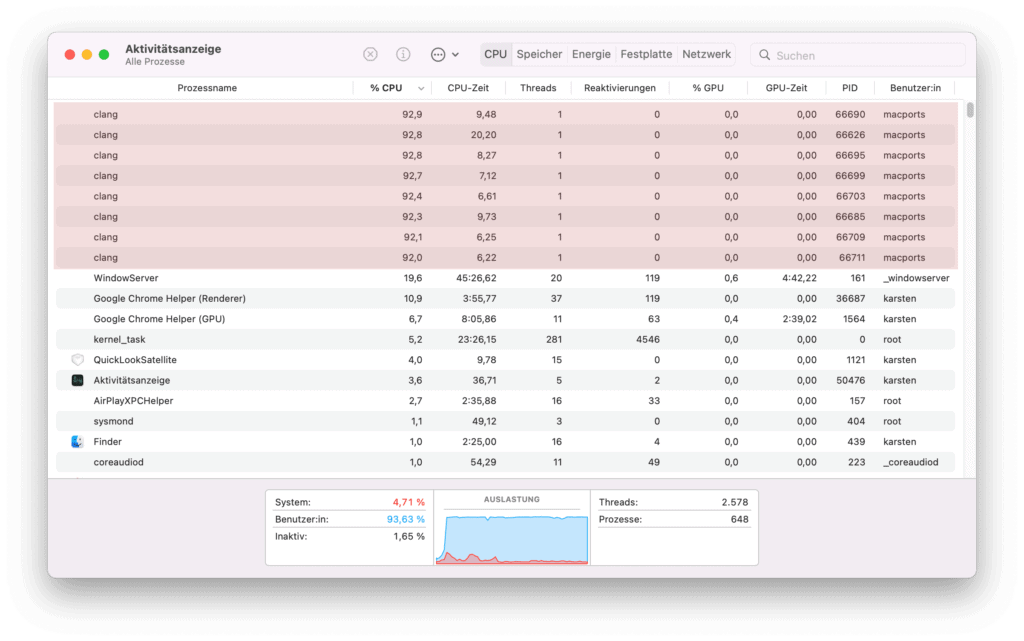This screenshot has height=641, width=1024.
Task: Sort by the % GPU column header
Action: (708, 87)
